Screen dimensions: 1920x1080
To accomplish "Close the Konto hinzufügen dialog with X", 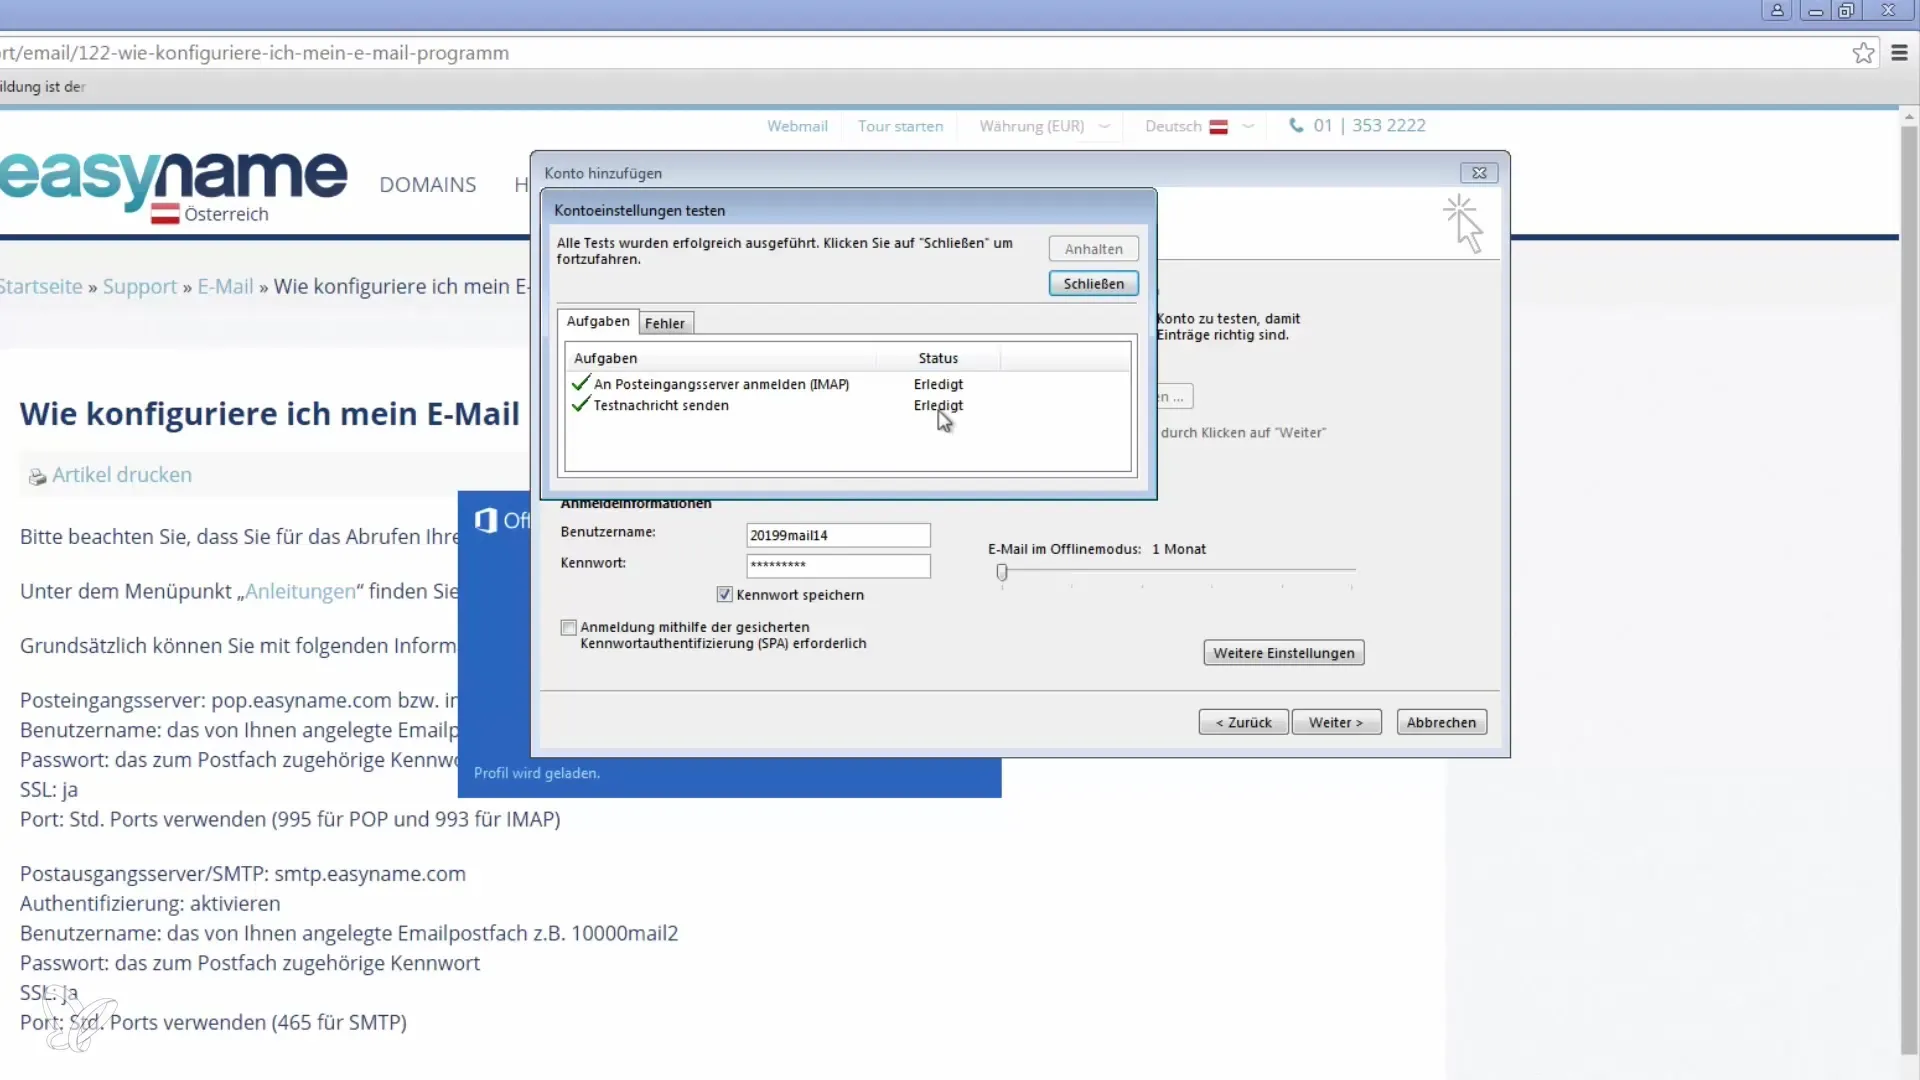I will tap(1479, 173).
